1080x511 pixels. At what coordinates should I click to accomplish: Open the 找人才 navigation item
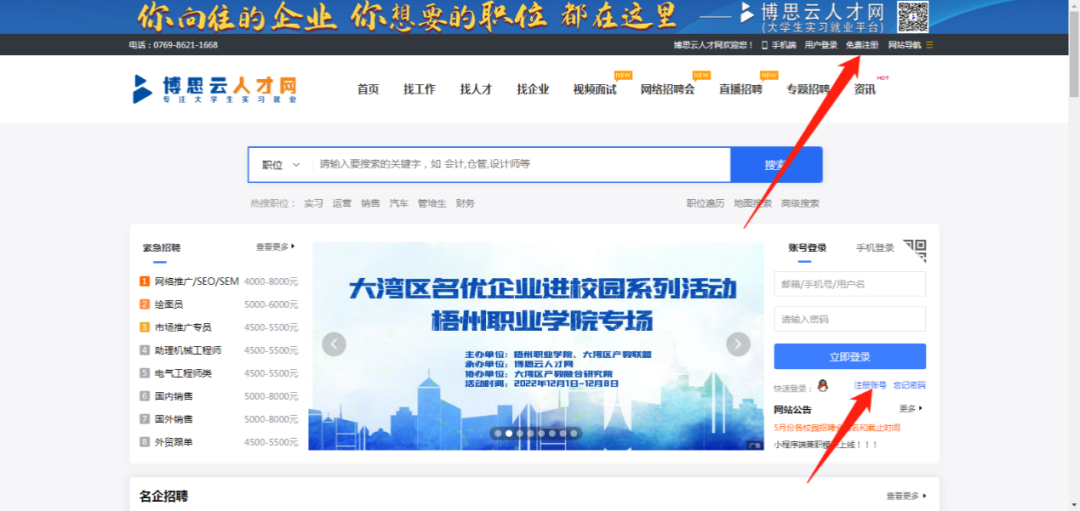tap(476, 89)
